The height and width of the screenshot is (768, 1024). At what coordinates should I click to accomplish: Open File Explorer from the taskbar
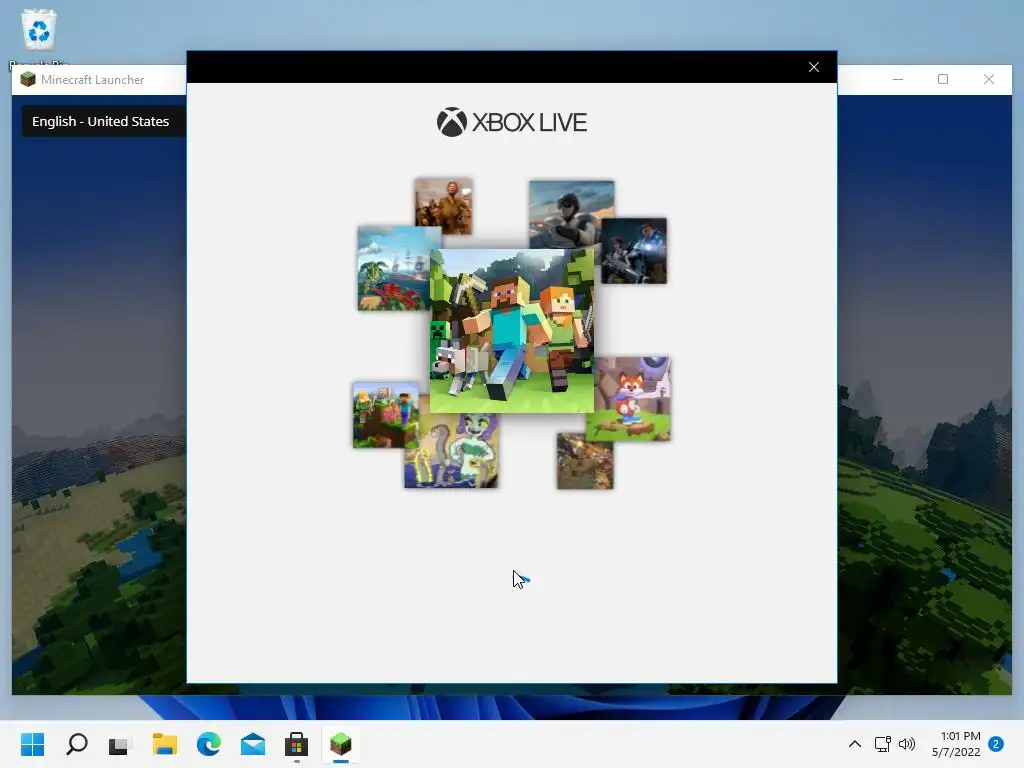pyautogui.click(x=165, y=744)
